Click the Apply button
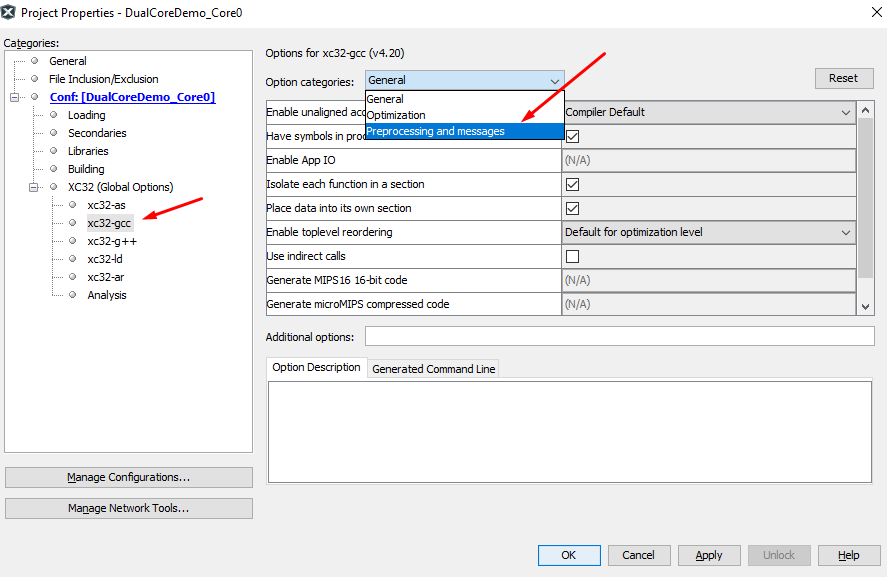Viewport: 887px width, 577px height. (x=708, y=555)
